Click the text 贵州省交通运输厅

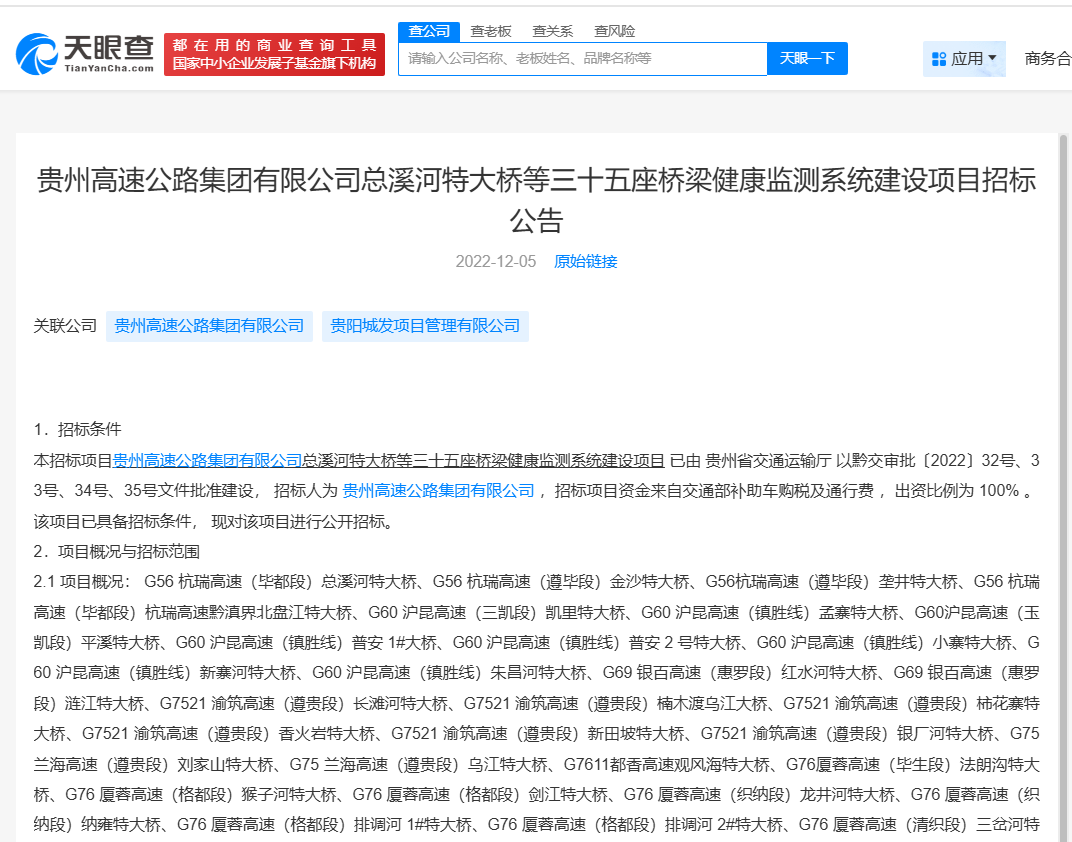768,461
